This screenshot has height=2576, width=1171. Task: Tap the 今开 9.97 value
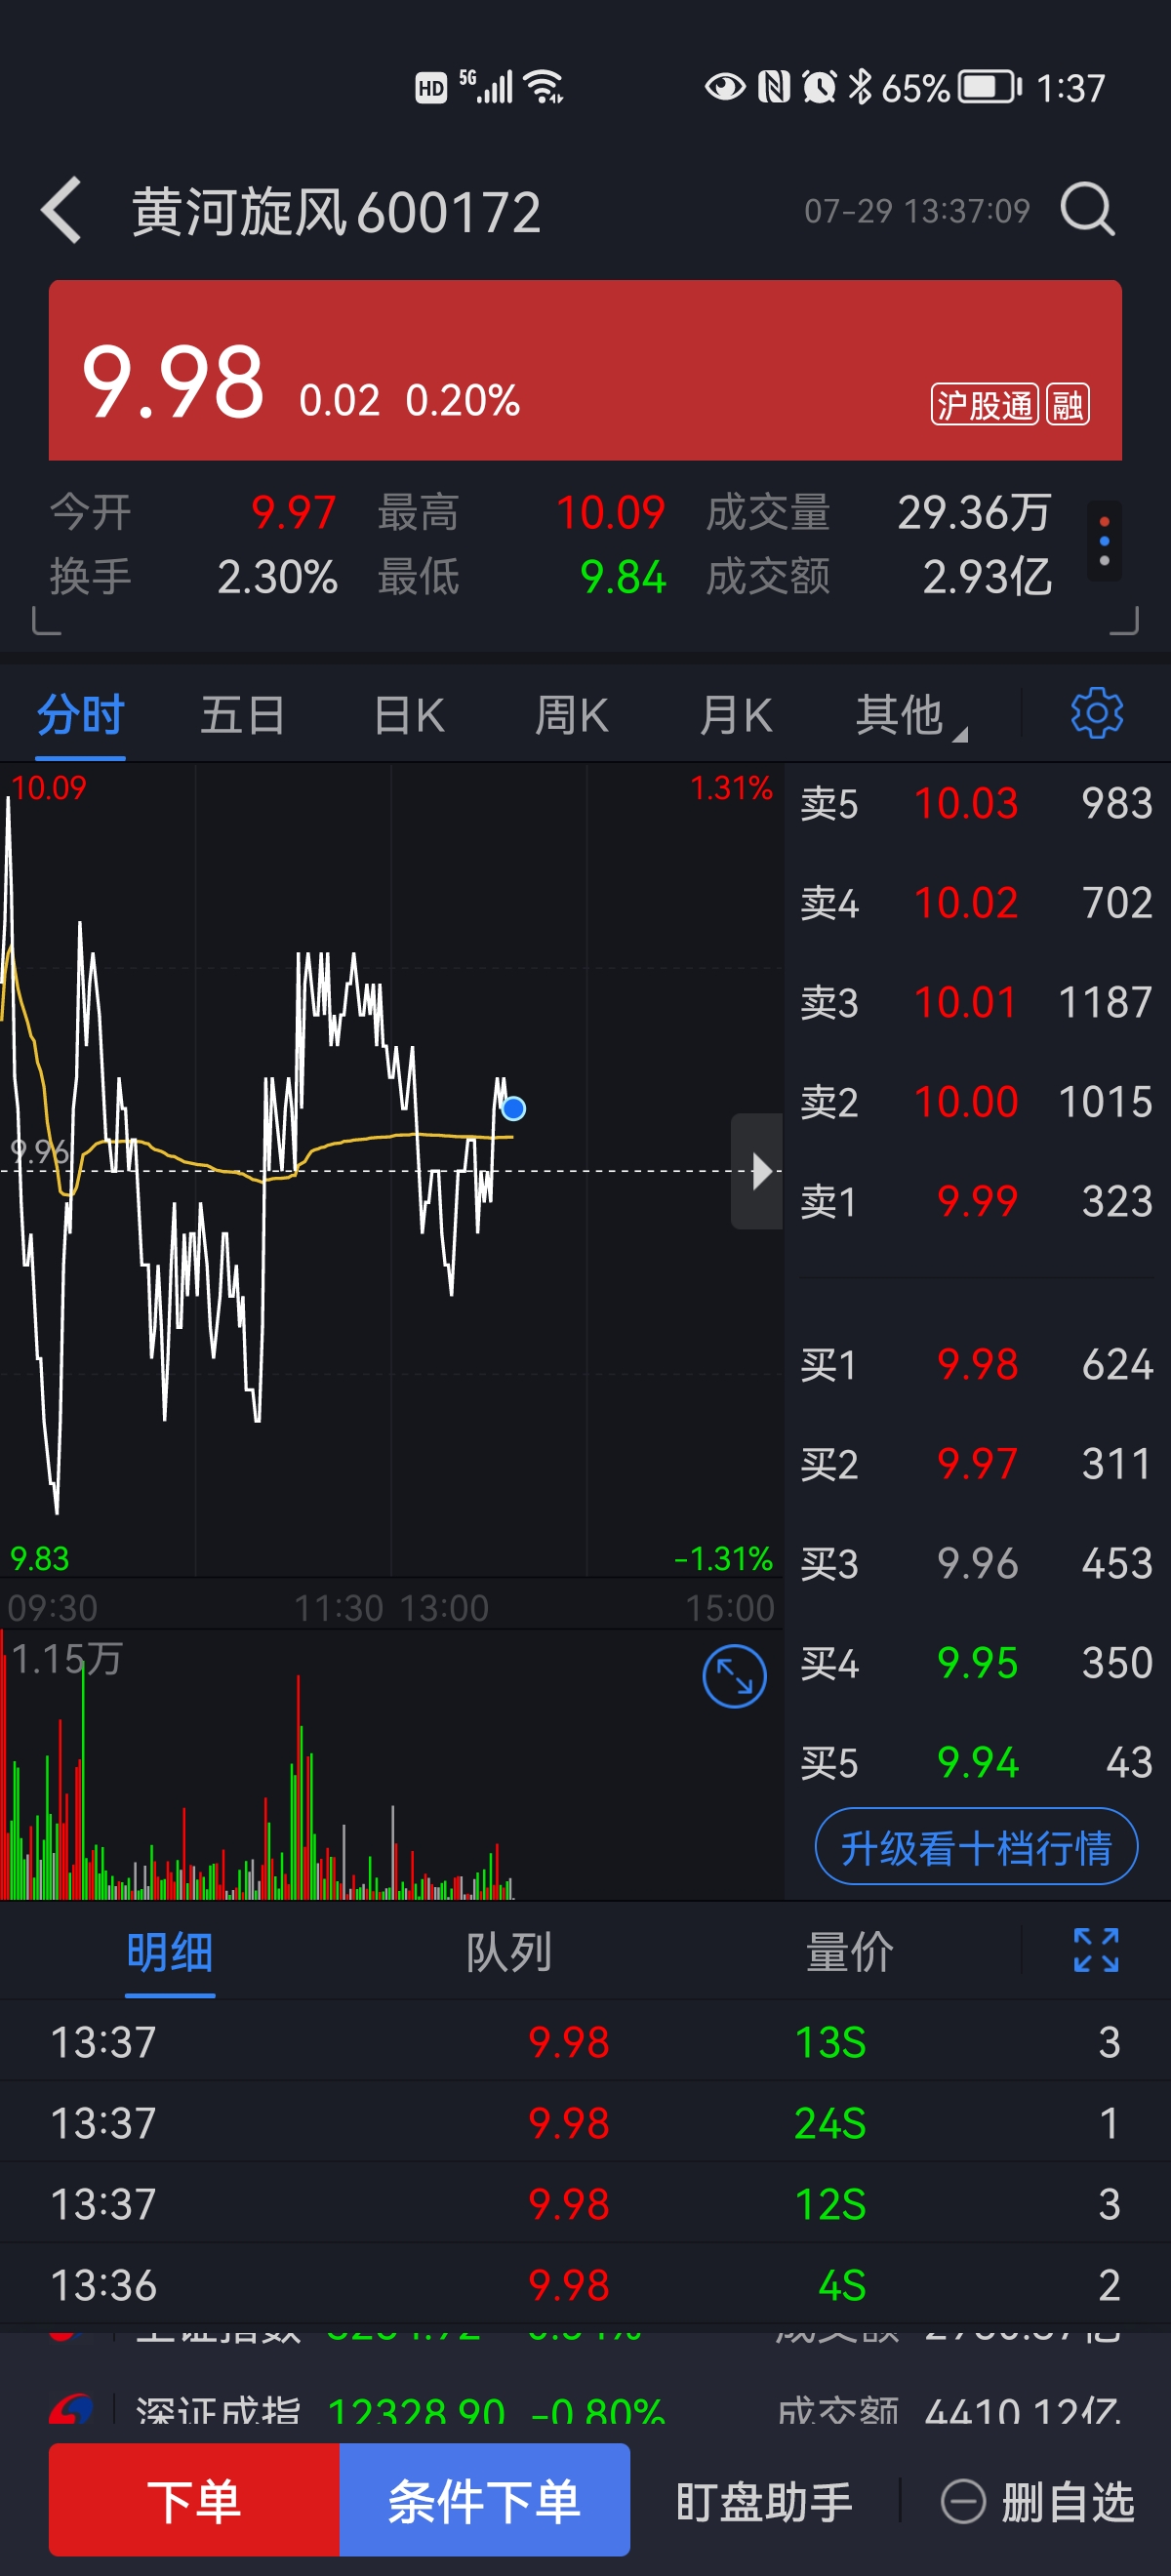(x=293, y=512)
